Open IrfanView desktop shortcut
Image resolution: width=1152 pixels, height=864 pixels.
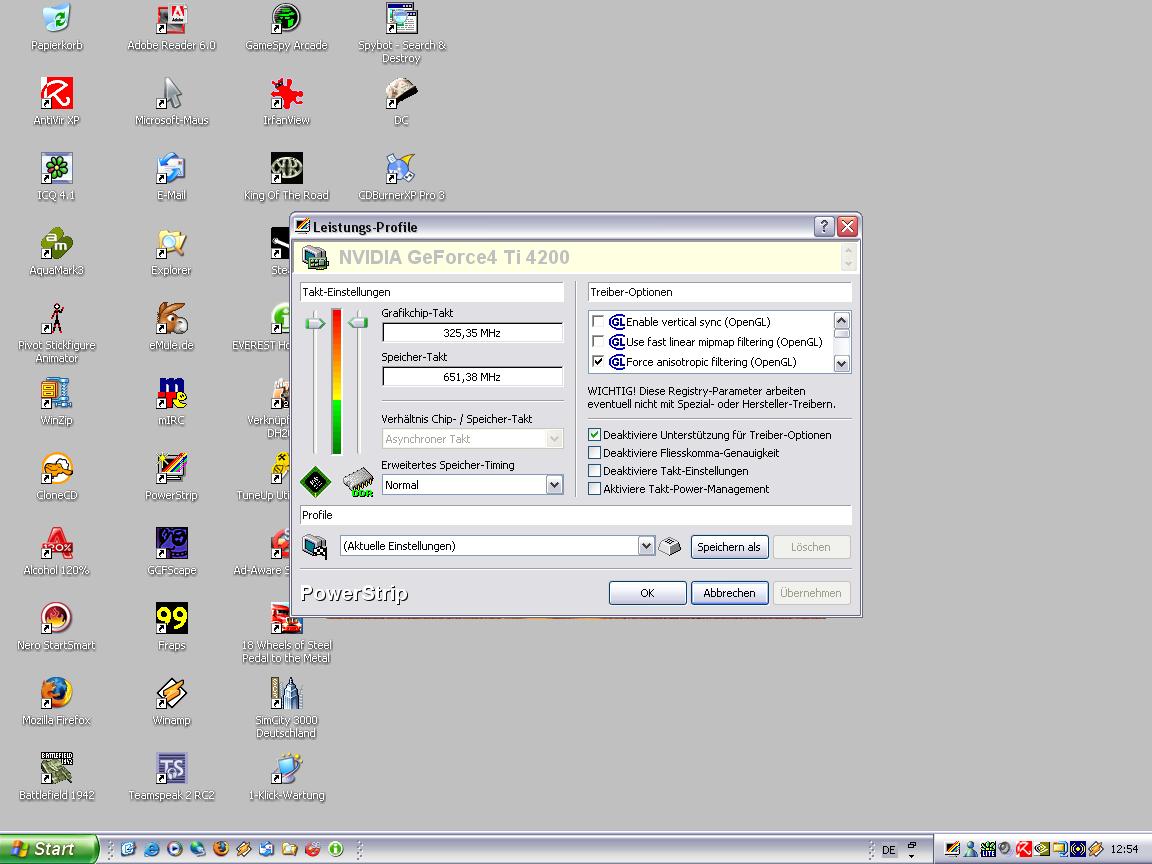pos(286,93)
